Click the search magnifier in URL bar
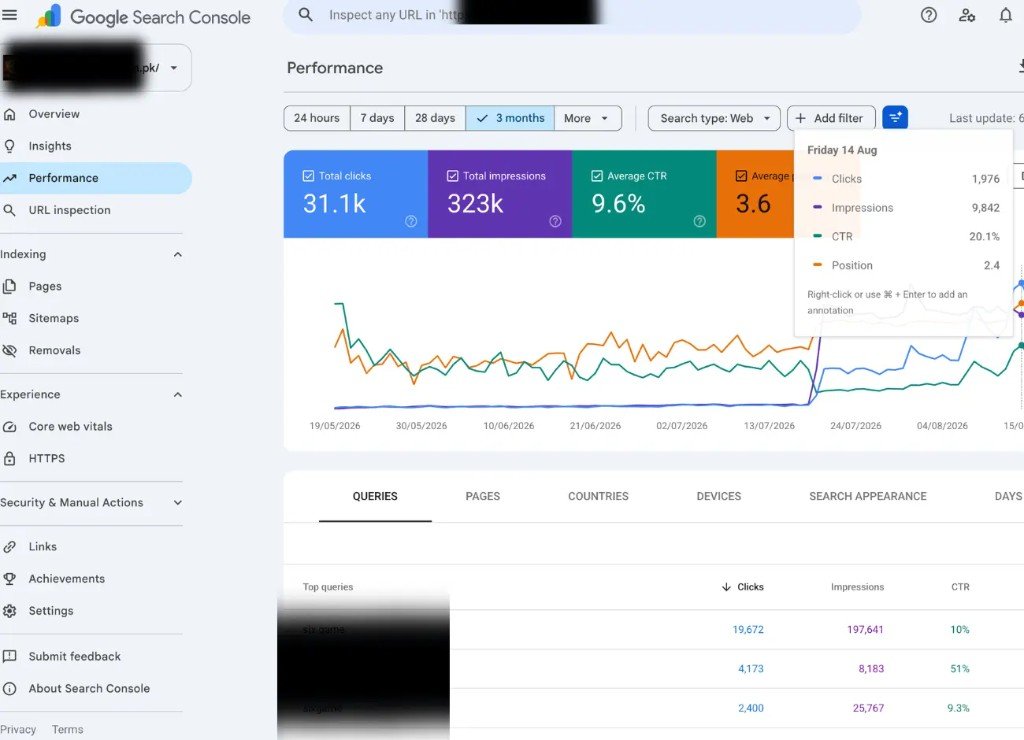Screen dimensions: 1024x740 306,14
